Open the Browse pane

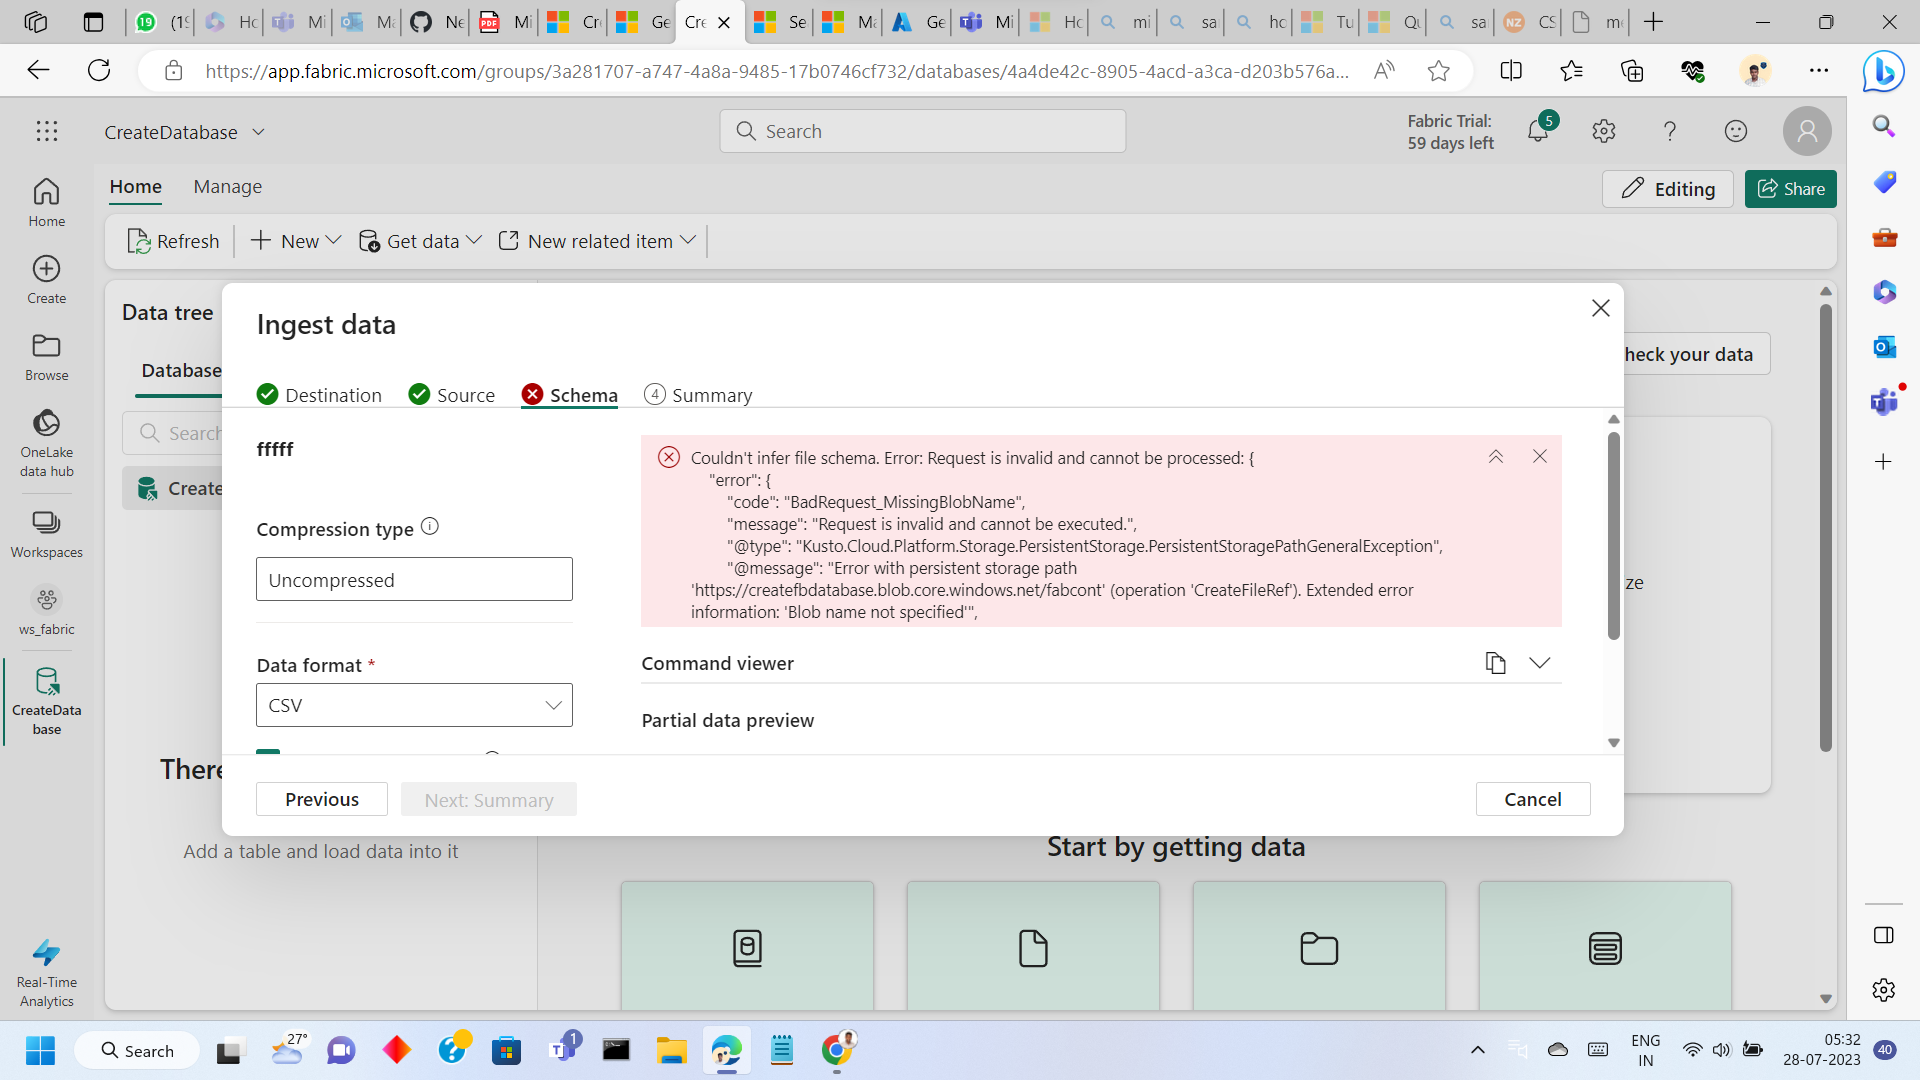coord(46,356)
